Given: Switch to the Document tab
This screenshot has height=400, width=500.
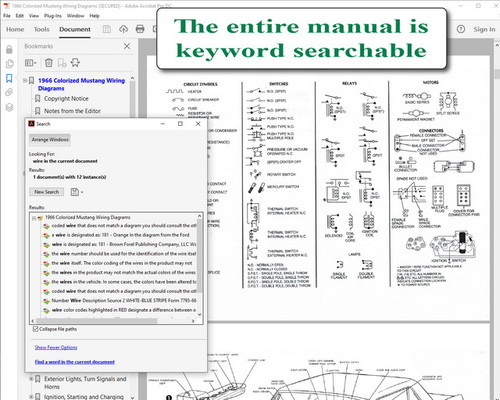Looking at the screenshot, I should click(75, 29).
